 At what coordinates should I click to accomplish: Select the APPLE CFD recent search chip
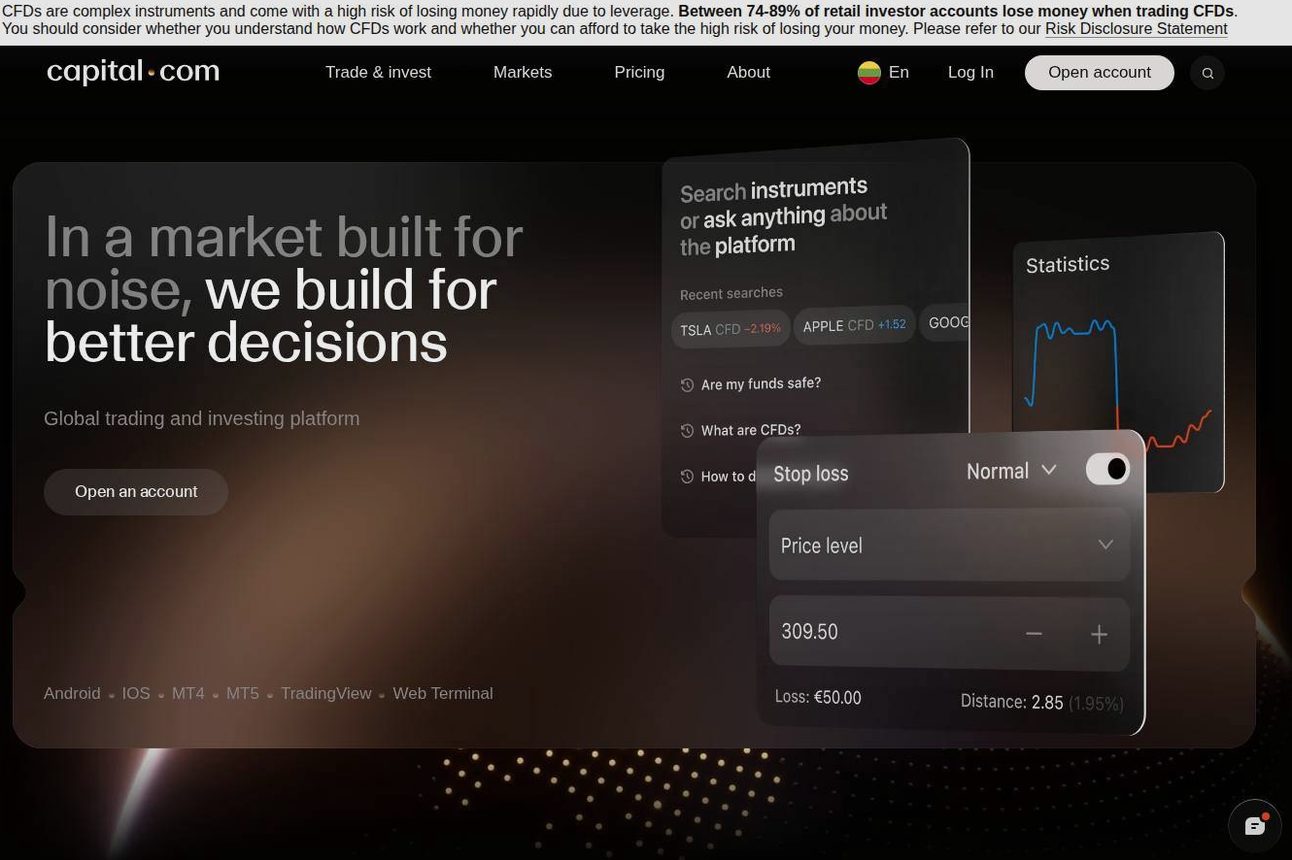click(854, 325)
